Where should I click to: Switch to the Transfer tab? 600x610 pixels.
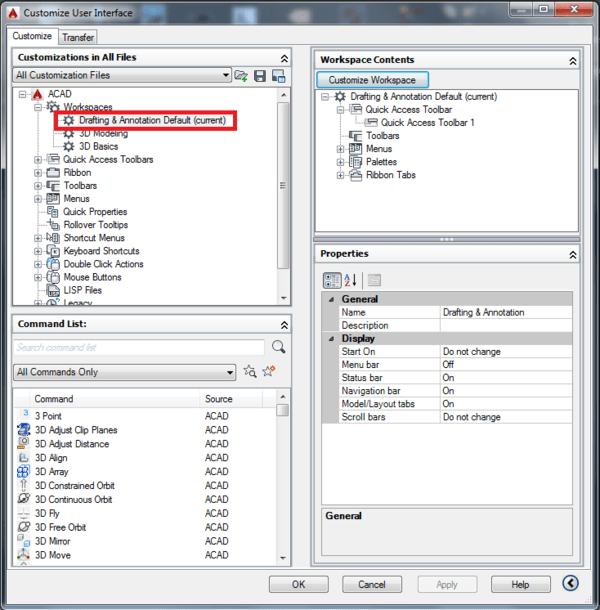click(78, 37)
